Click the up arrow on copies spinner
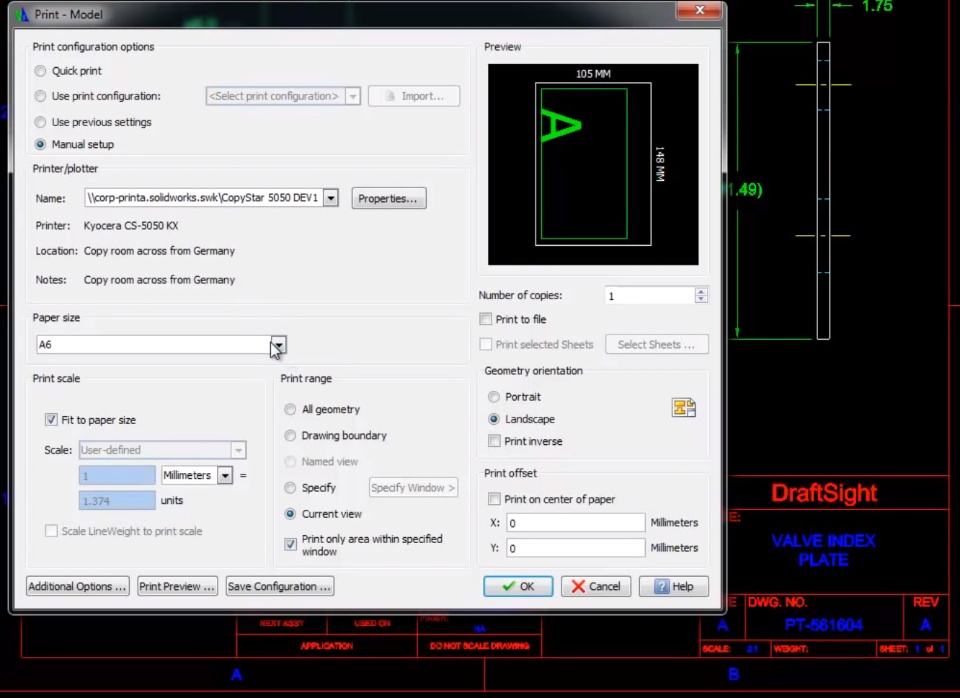Screen dimensions: 960x698 coord(701,291)
